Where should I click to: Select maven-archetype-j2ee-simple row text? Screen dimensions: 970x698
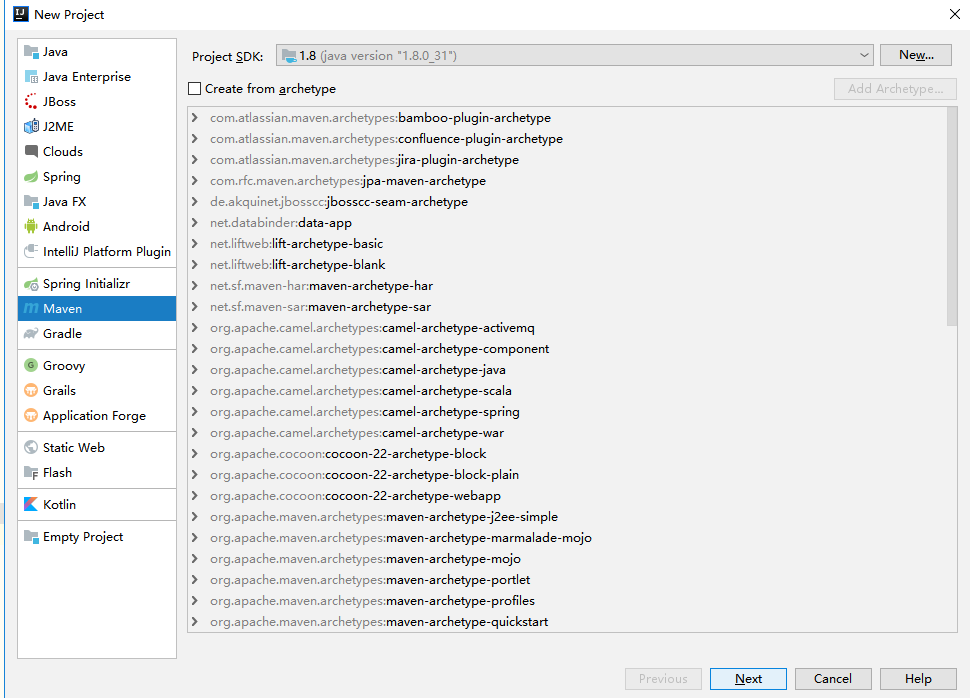[x=384, y=517]
